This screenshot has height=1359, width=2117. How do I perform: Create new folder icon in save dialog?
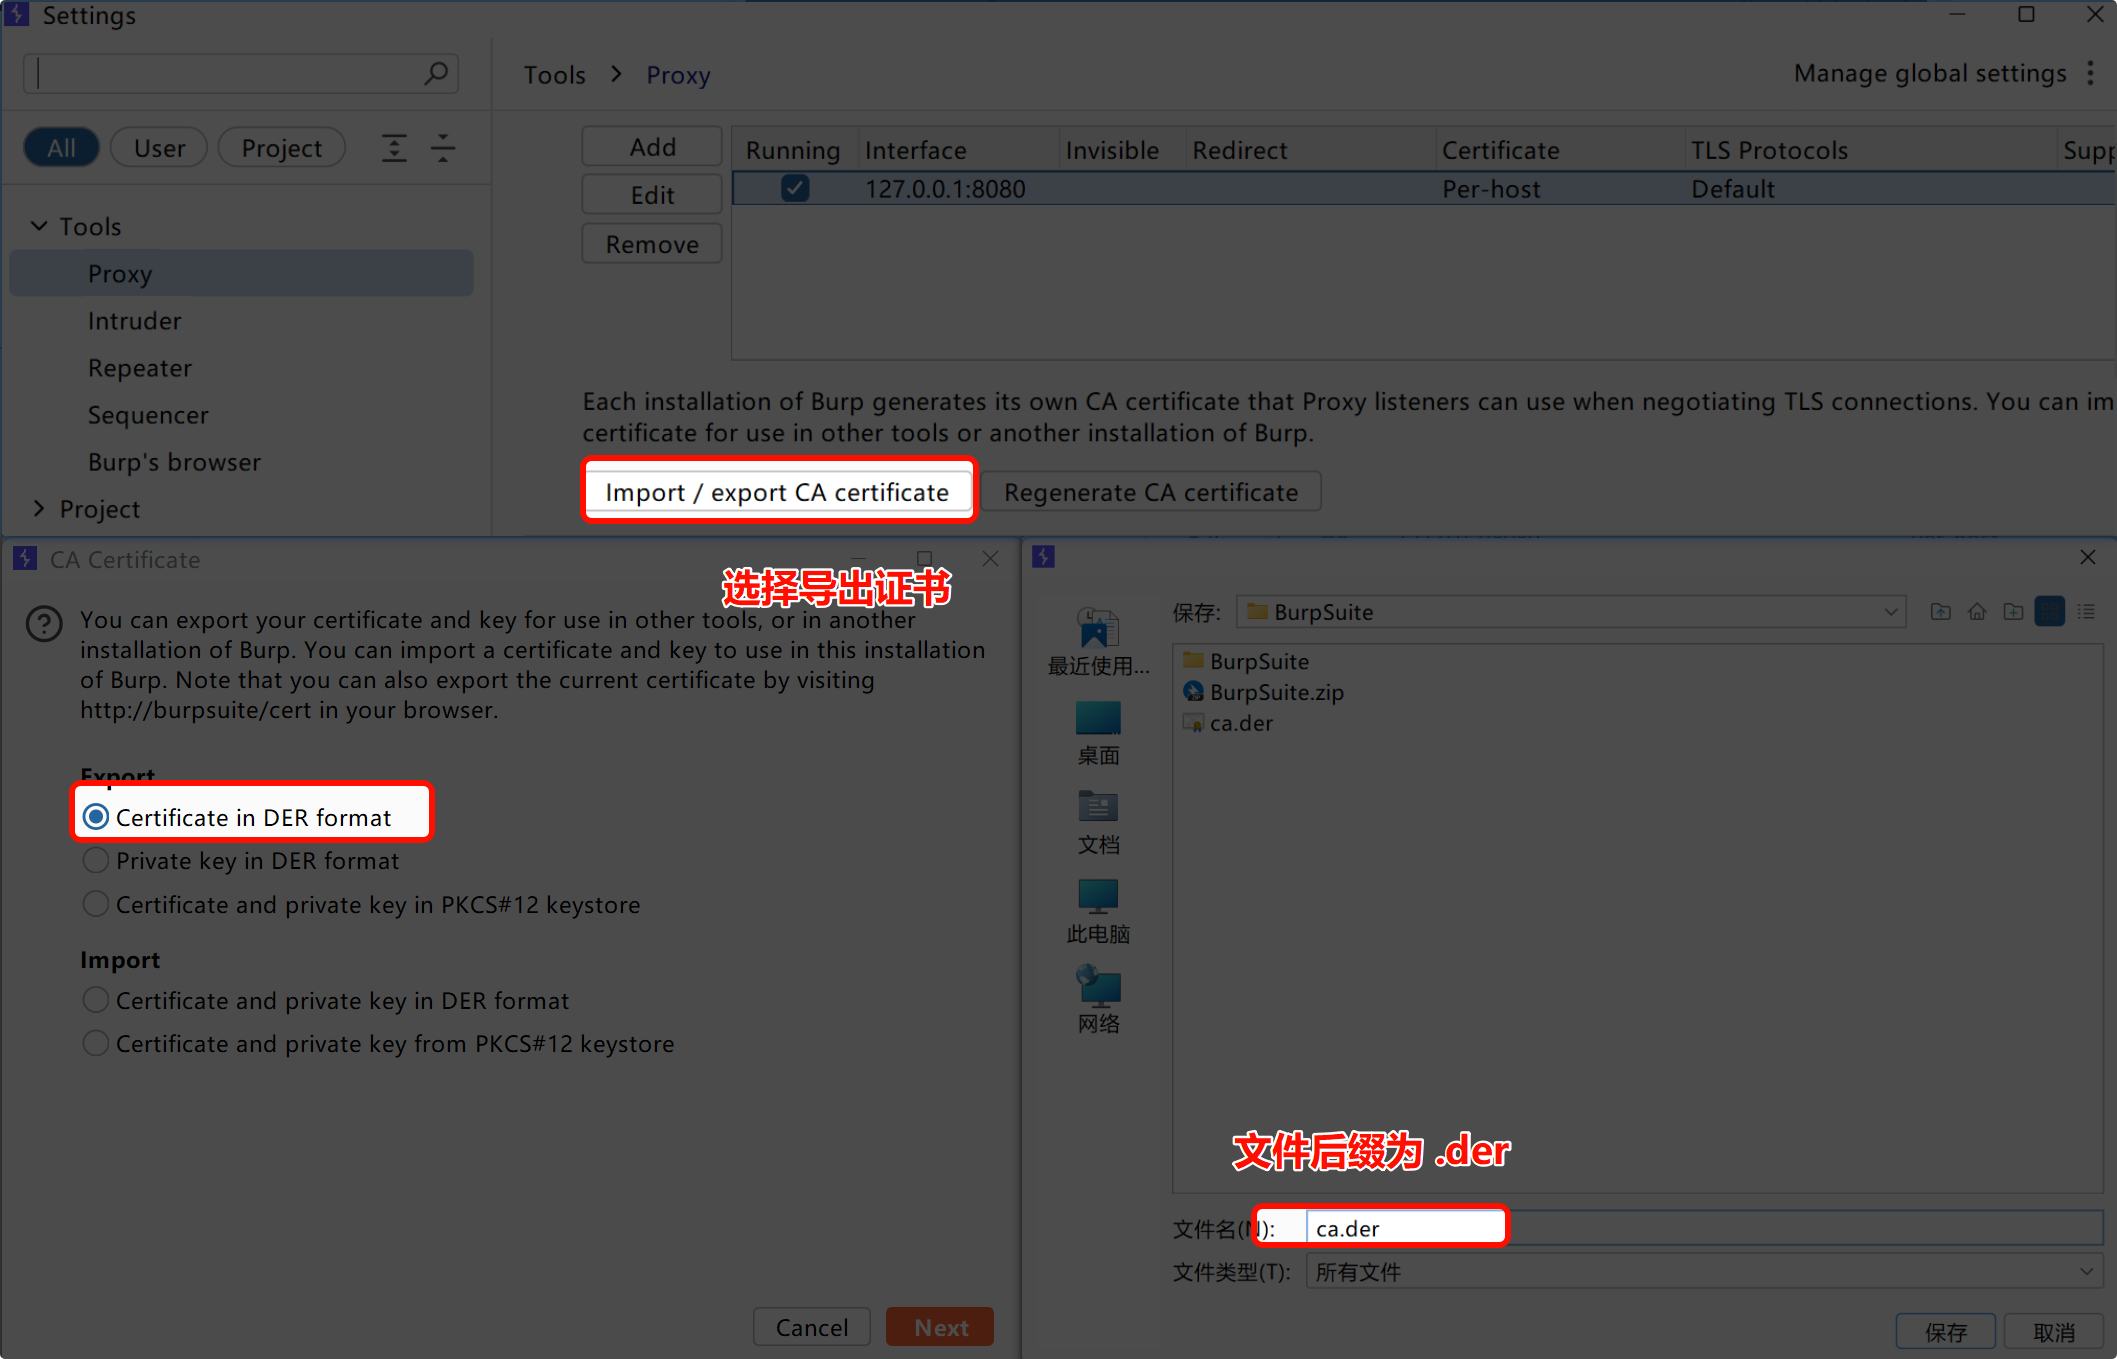2013,612
